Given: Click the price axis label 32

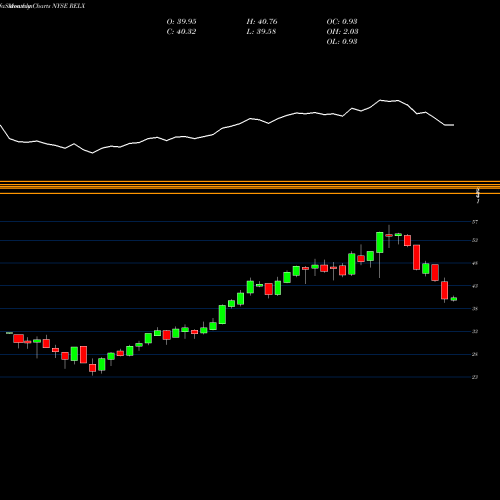Looking at the screenshot, I should (475, 331).
